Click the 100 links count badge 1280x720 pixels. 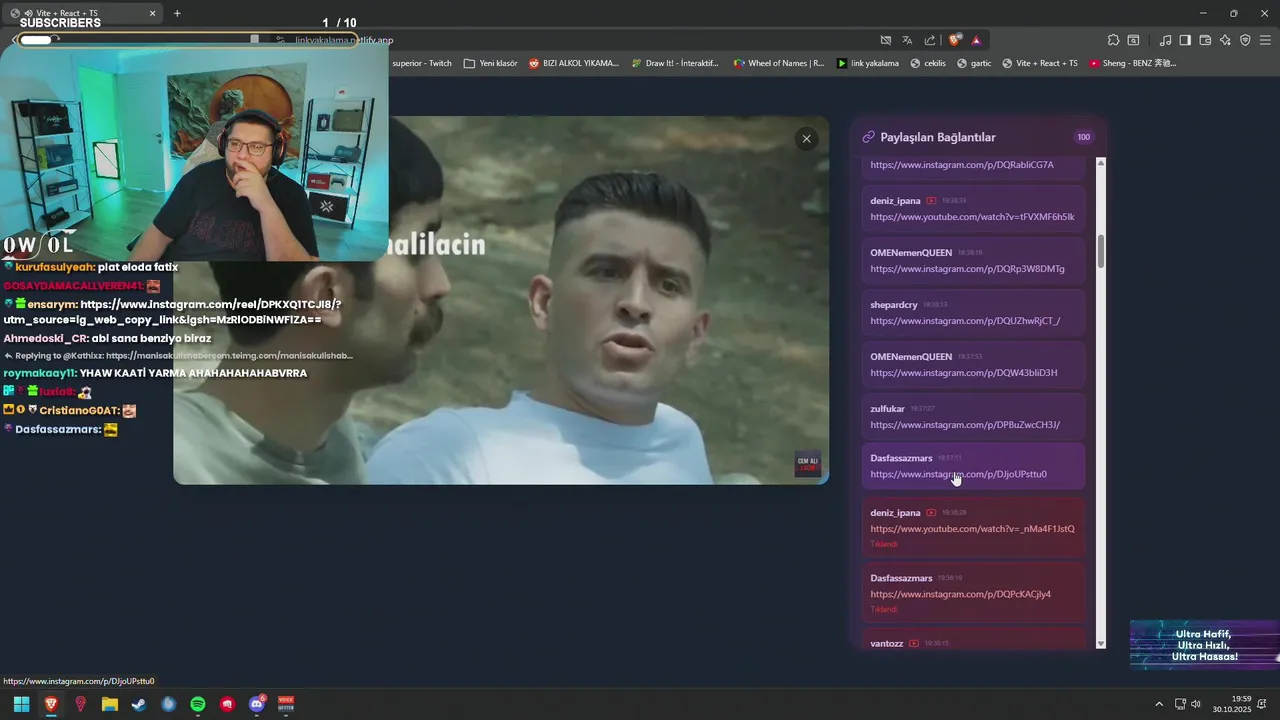pyautogui.click(x=1083, y=137)
